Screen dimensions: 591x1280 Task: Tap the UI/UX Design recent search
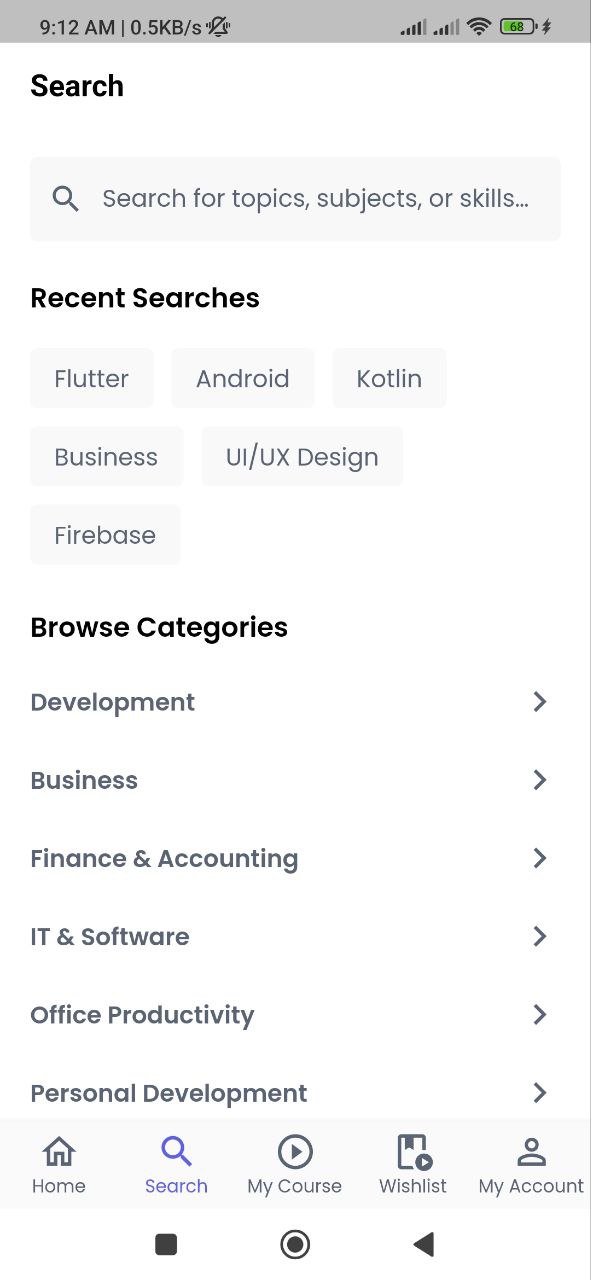click(302, 456)
